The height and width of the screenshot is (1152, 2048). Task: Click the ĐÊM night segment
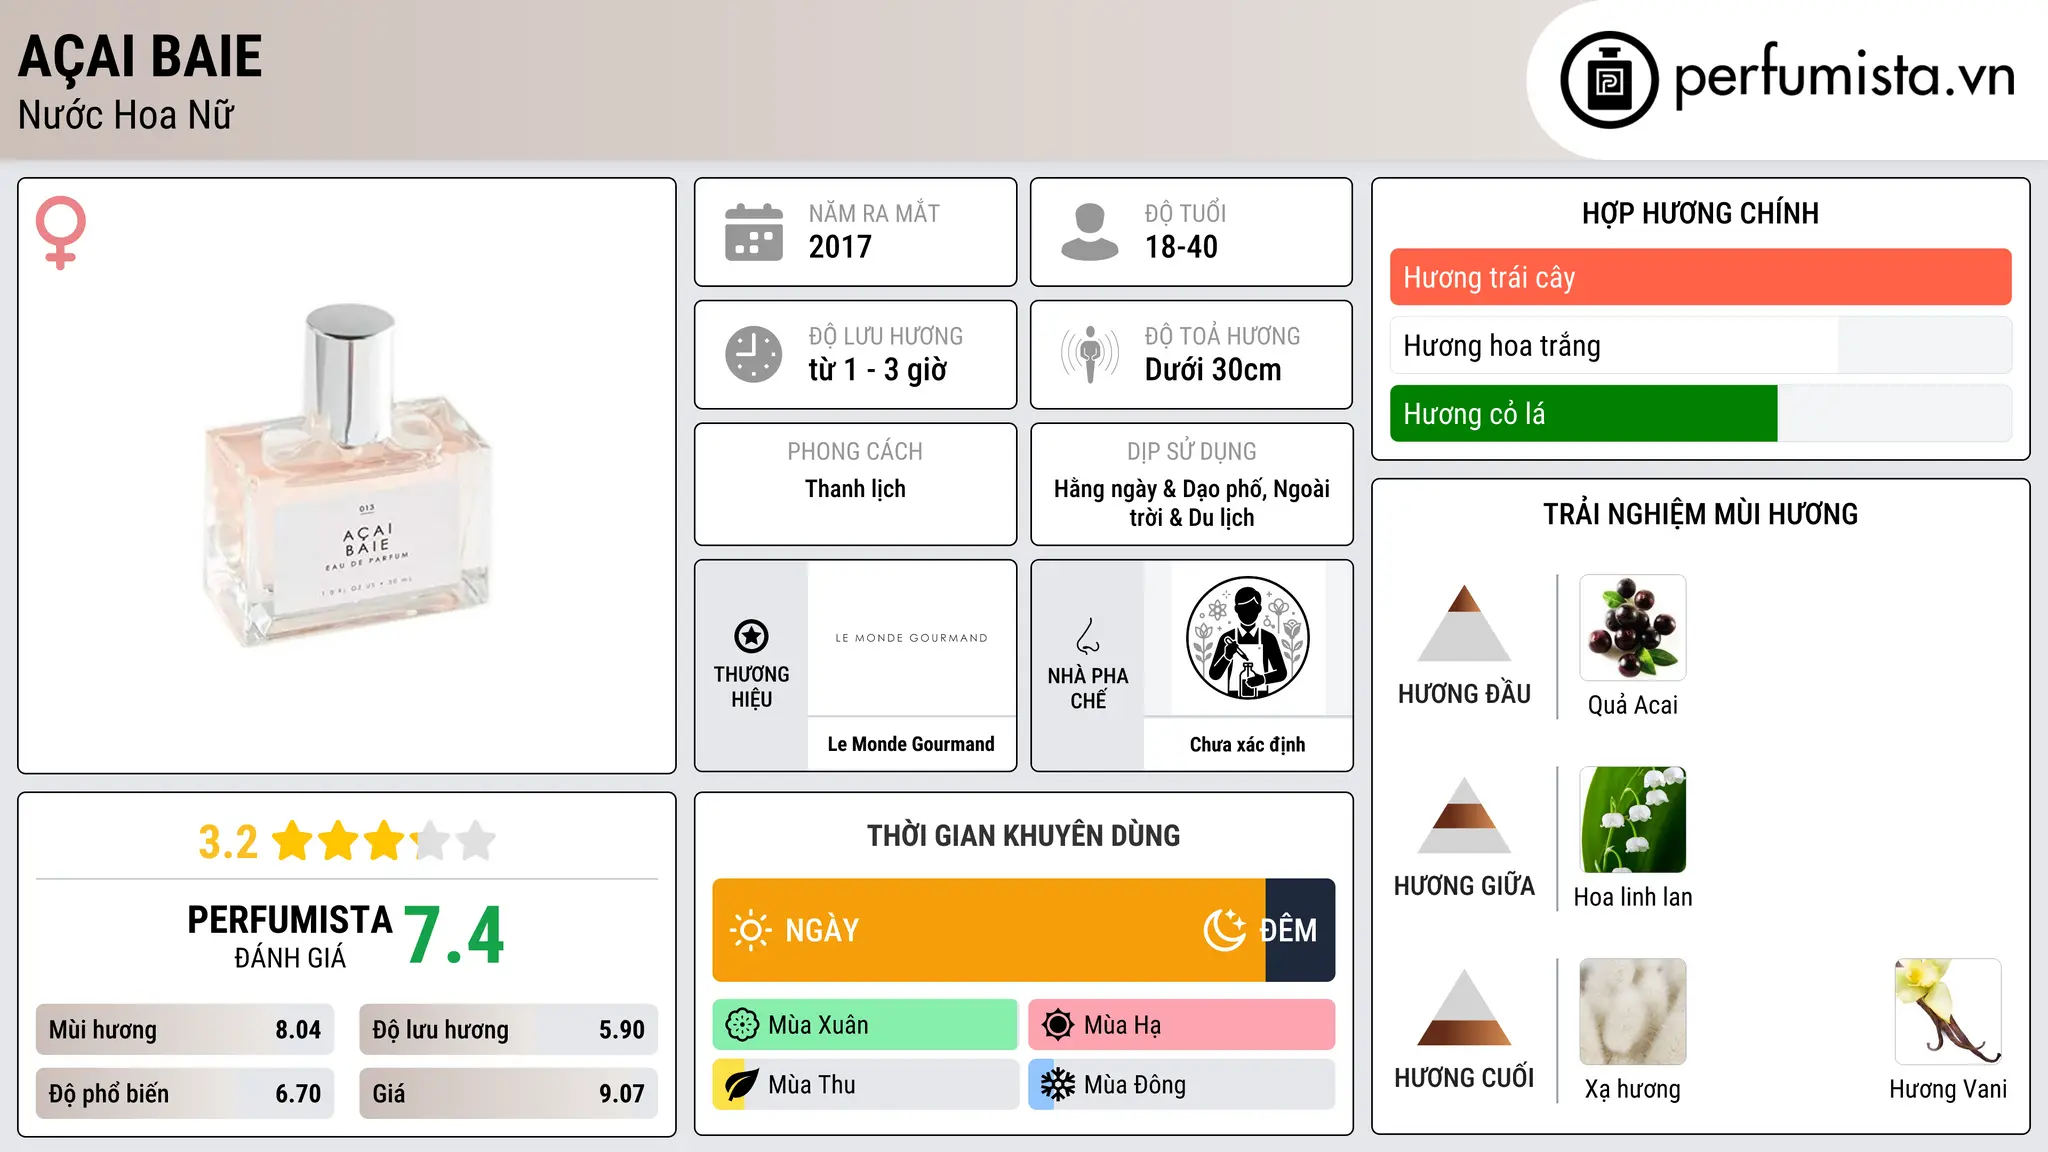click(1300, 930)
